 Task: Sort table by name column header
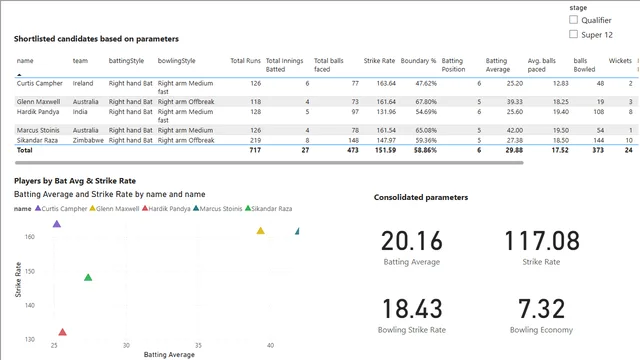[25, 61]
